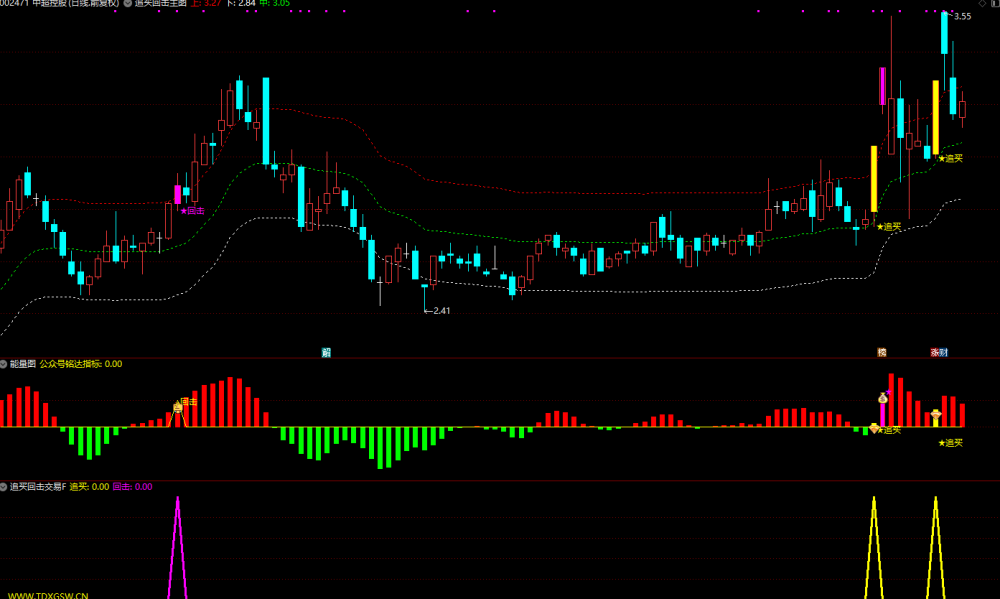Expand the 能量图 indicator dropdown
The image size is (1000, 599).
tap(3, 364)
